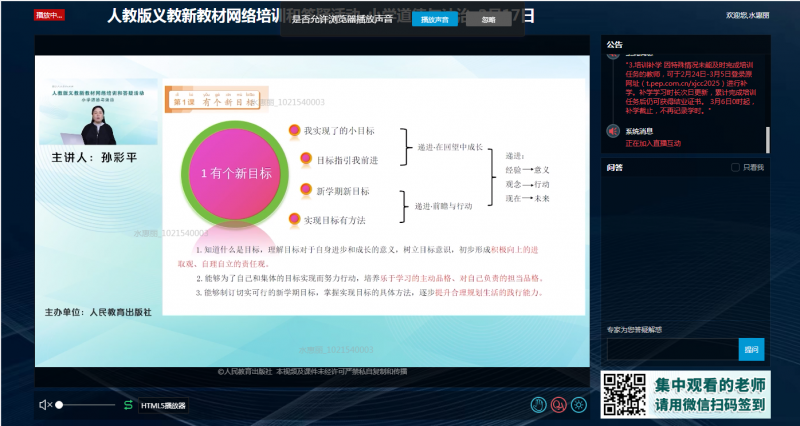Click 实现目标有方法 slide item
This screenshot has height=426, width=800.
coord(335,220)
